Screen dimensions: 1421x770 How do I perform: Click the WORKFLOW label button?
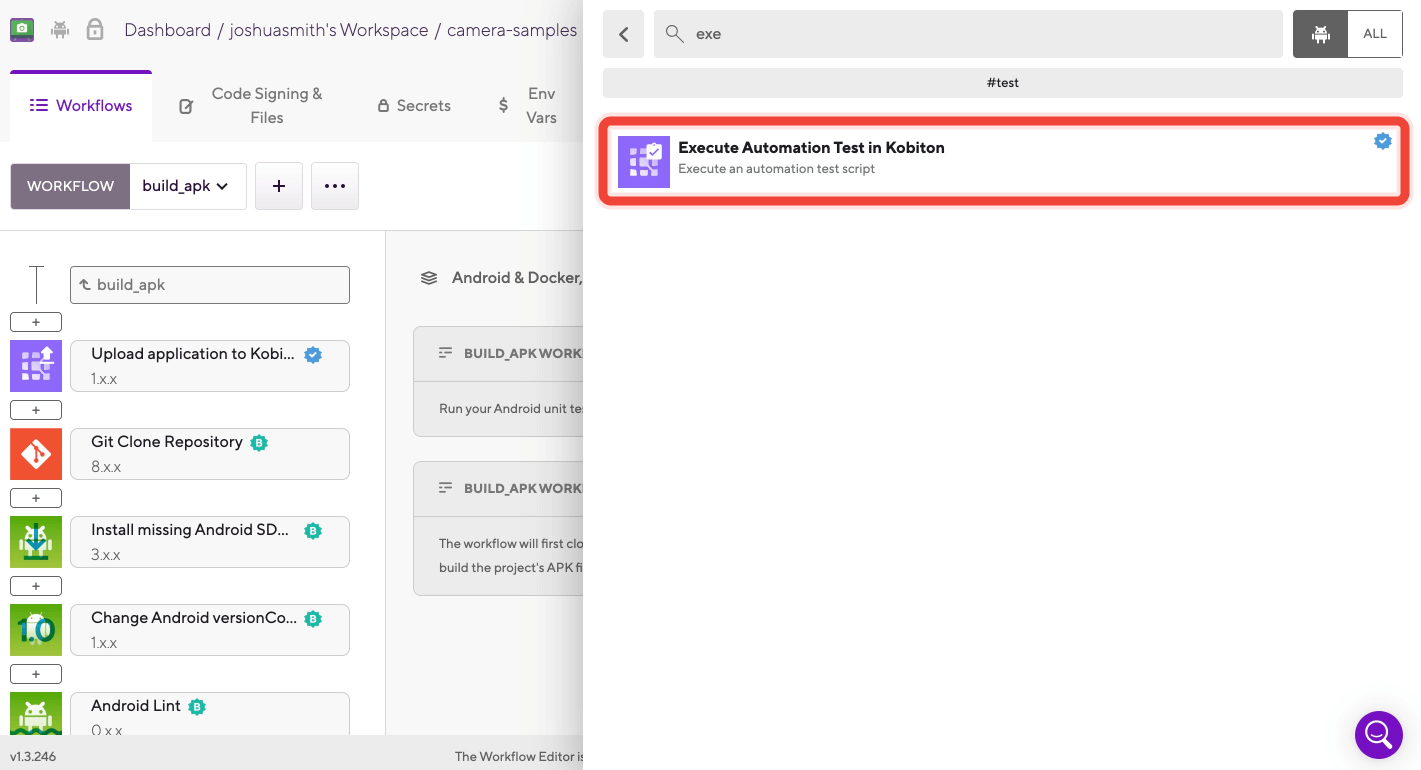coord(70,186)
